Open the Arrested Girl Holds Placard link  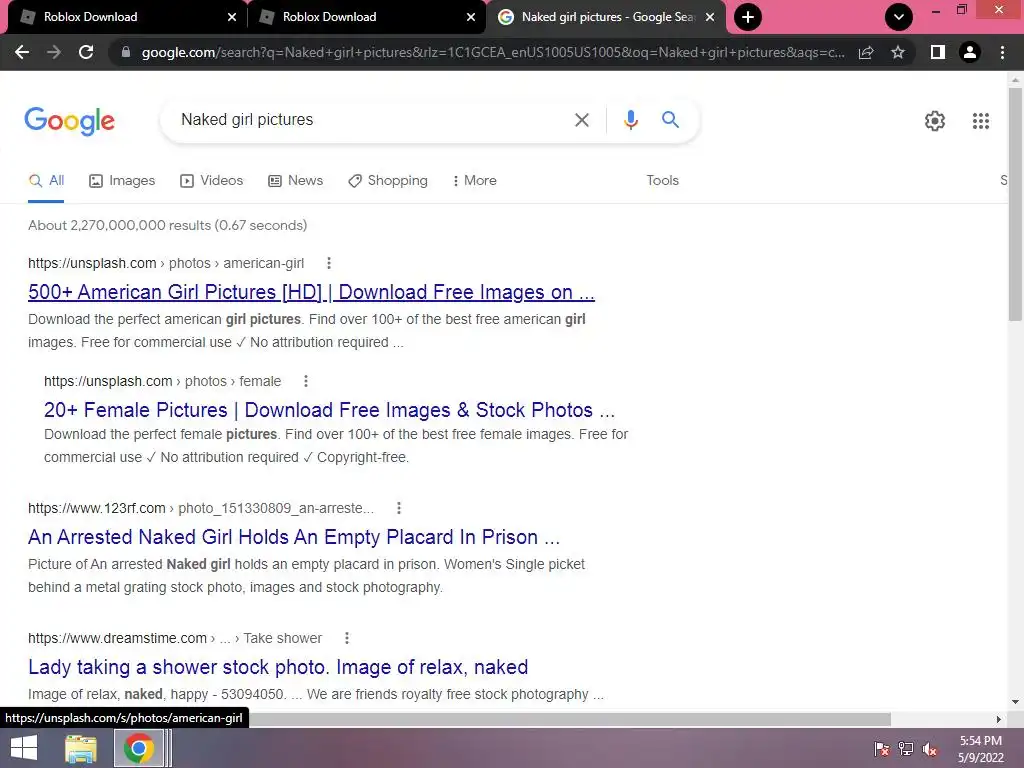tap(294, 537)
